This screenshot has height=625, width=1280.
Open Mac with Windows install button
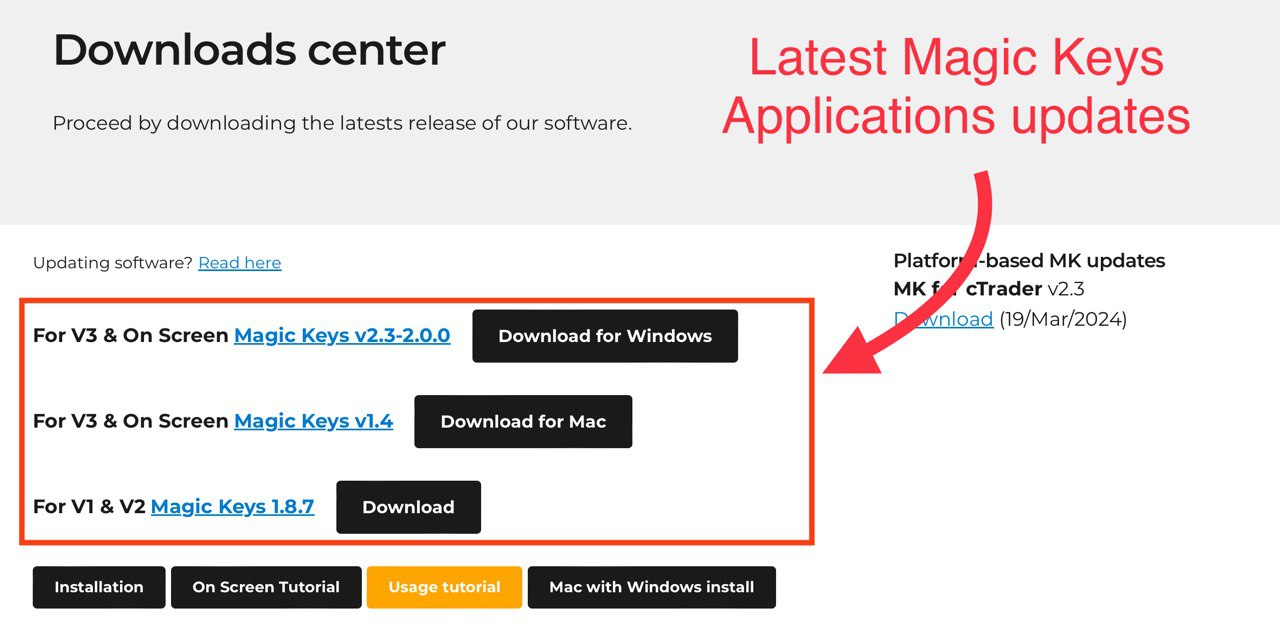(x=652, y=587)
